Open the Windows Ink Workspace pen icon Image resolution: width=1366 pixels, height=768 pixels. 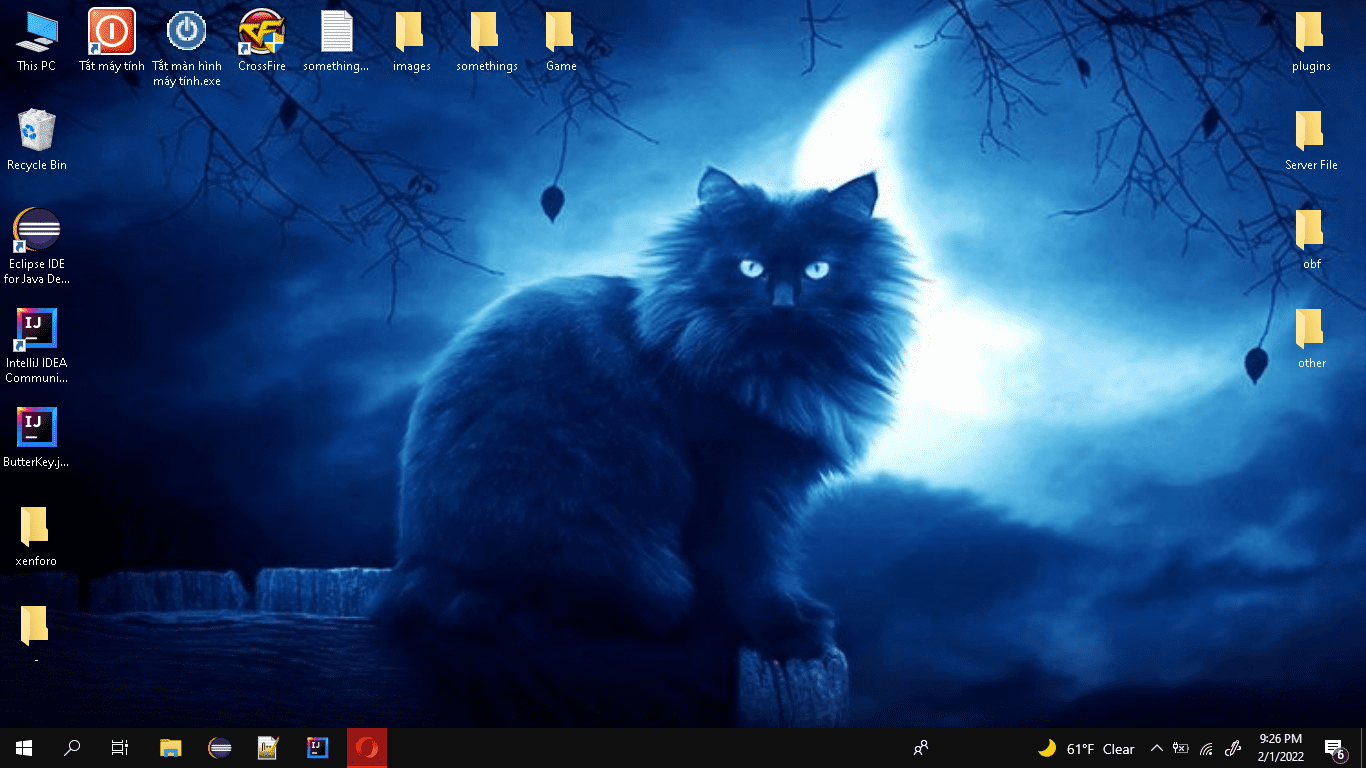click(x=1233, y=748)
